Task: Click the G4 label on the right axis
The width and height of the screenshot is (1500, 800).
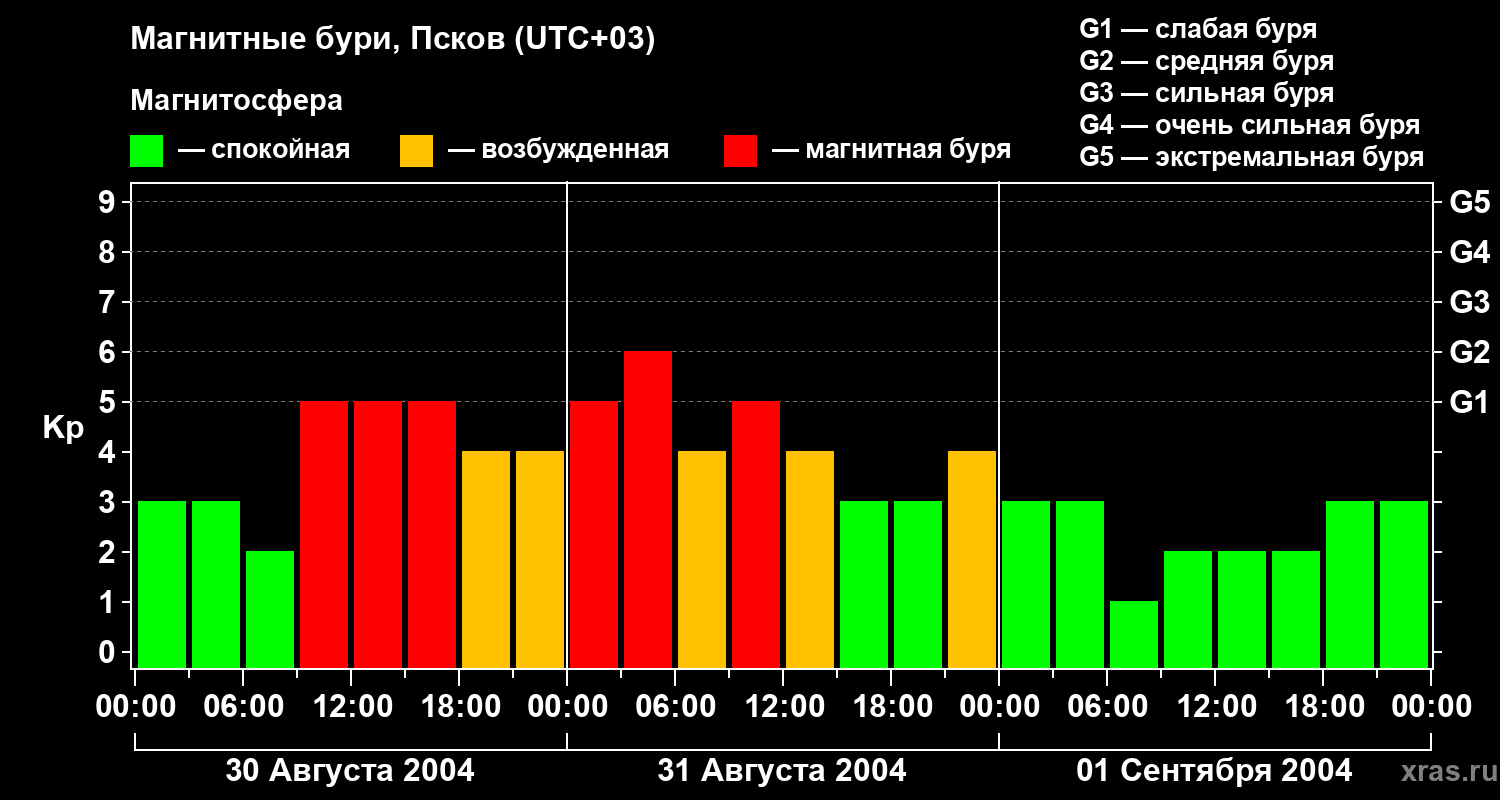Action: point(1470,252)
